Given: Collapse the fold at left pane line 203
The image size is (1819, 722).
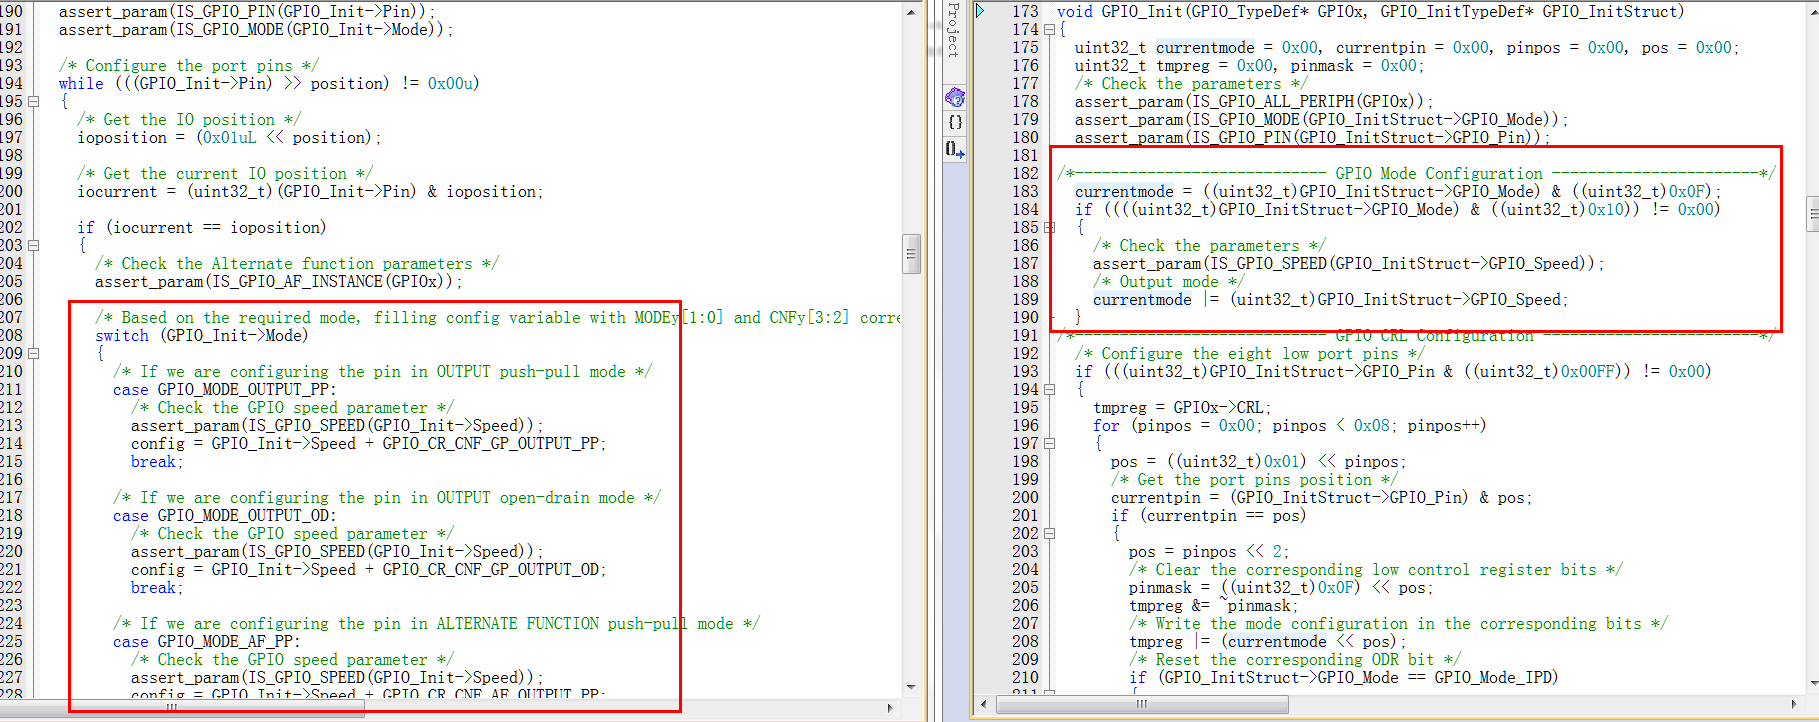Looking at the screenshot, I should click(x=33, y=245).
